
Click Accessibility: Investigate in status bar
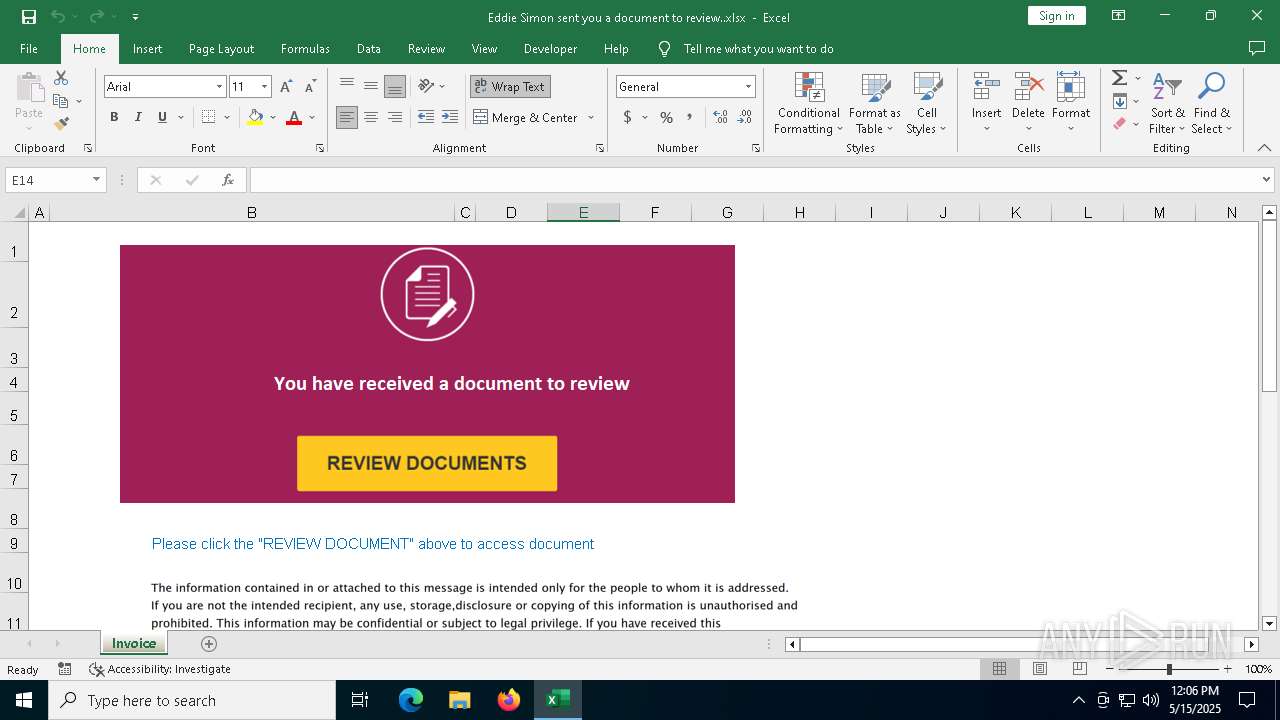(x=160, y=669)
